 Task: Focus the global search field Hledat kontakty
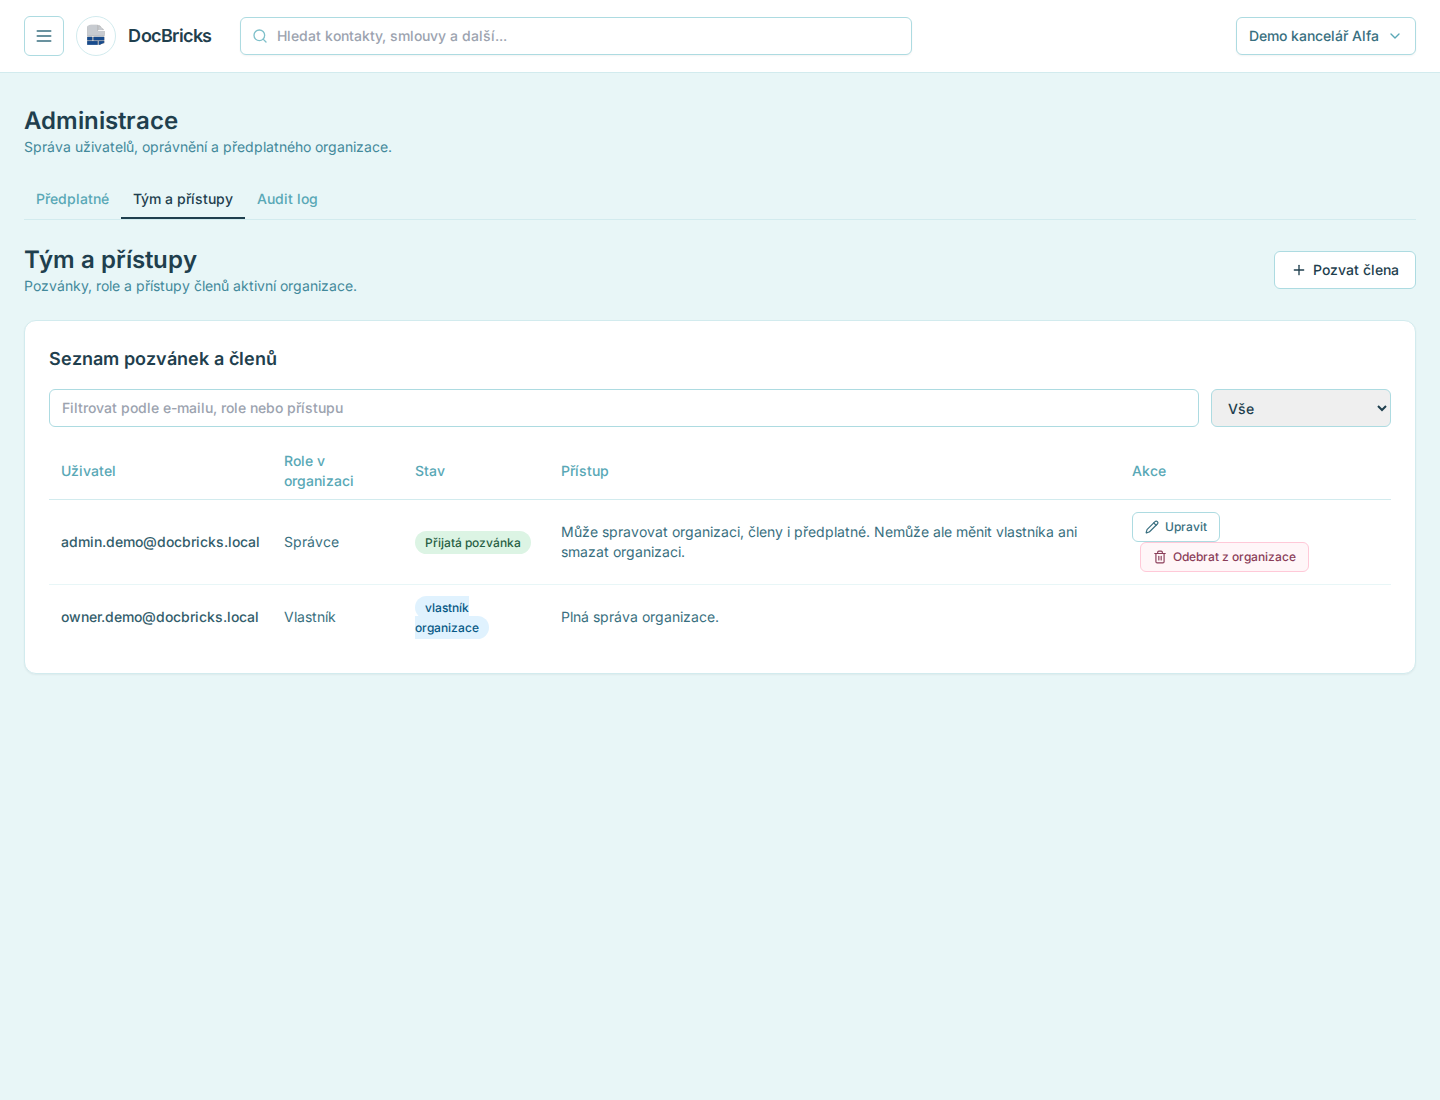576,36
